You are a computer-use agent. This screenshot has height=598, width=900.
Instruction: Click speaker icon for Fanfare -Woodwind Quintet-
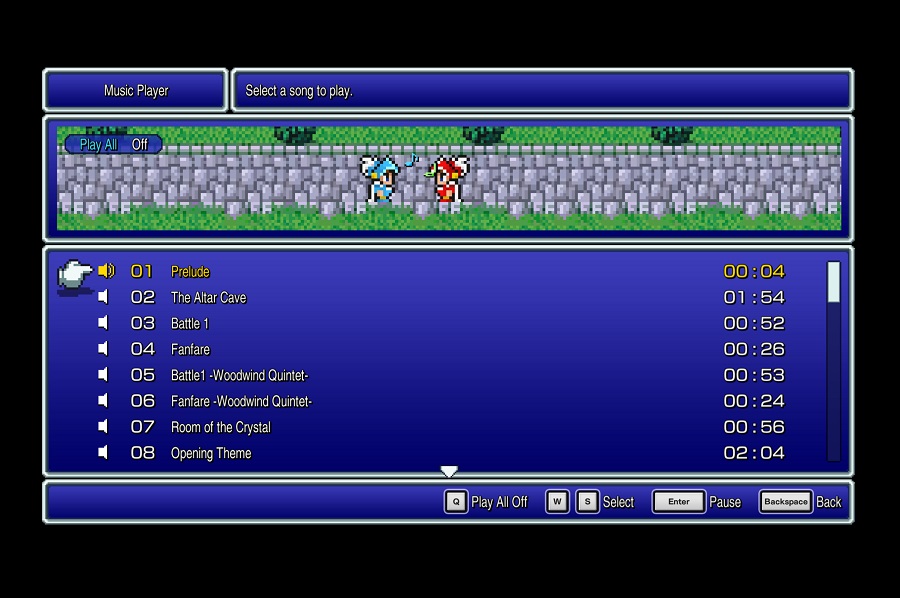click(103, 401)
